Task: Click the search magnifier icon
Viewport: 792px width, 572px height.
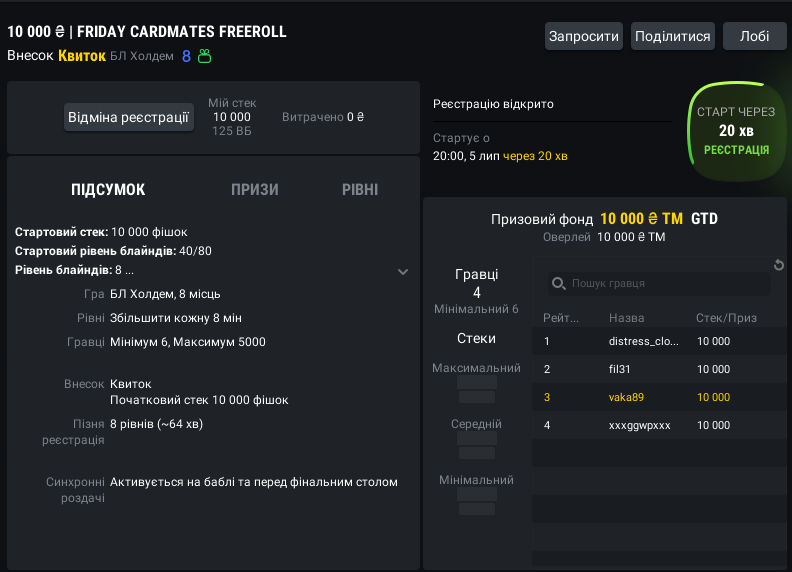Action: point(560,284)
